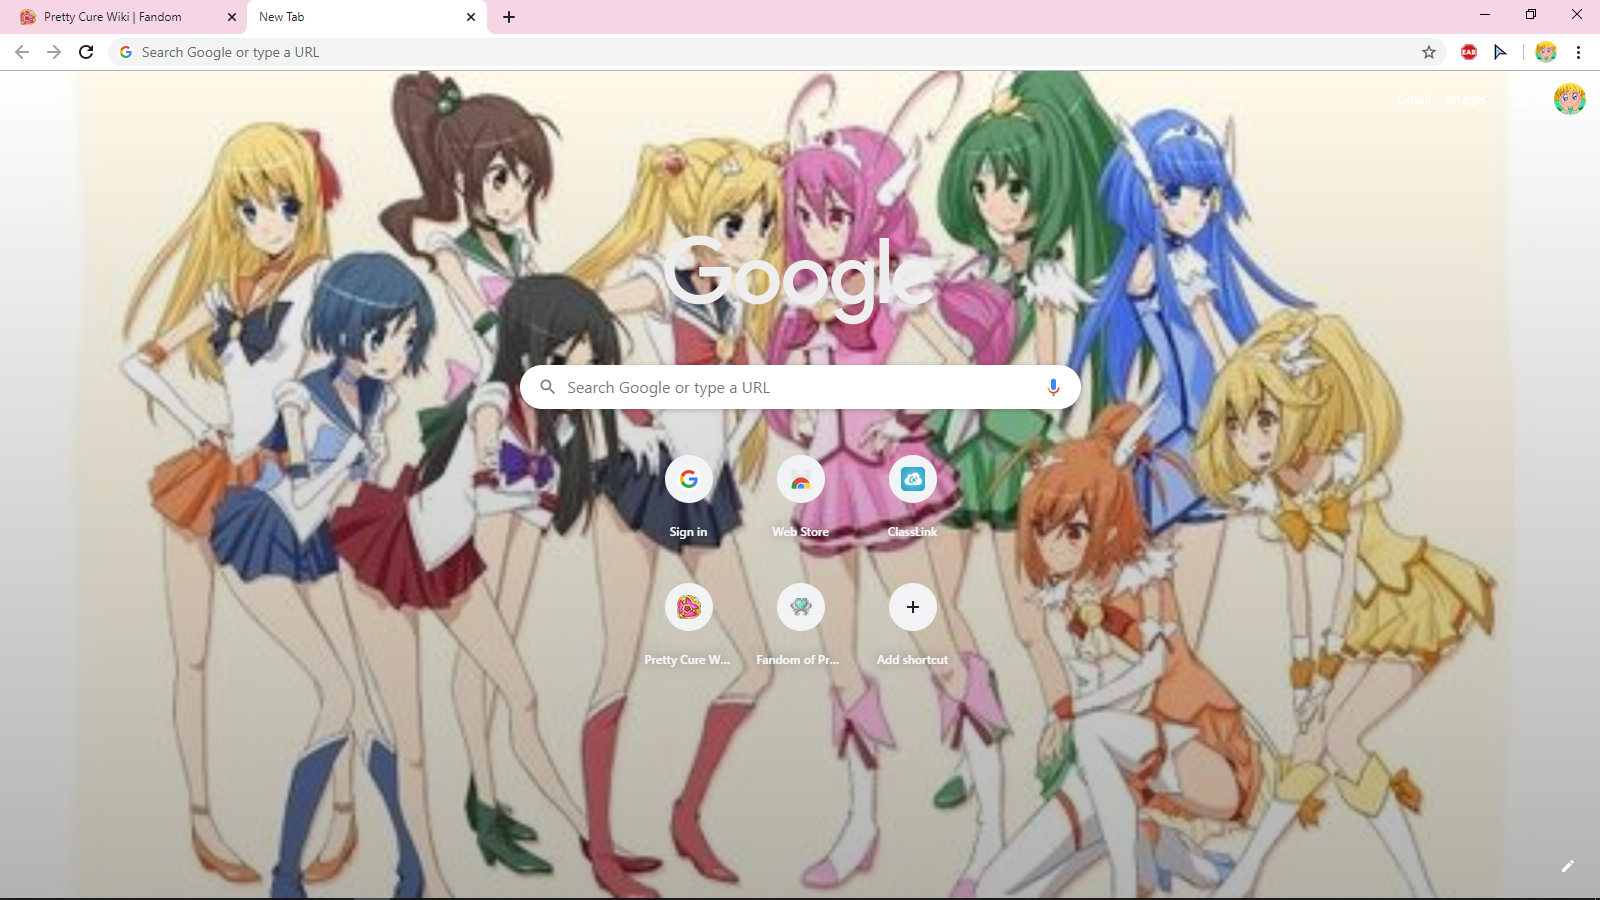
Task: Close the New Tab tab
Action: point(471,17)
